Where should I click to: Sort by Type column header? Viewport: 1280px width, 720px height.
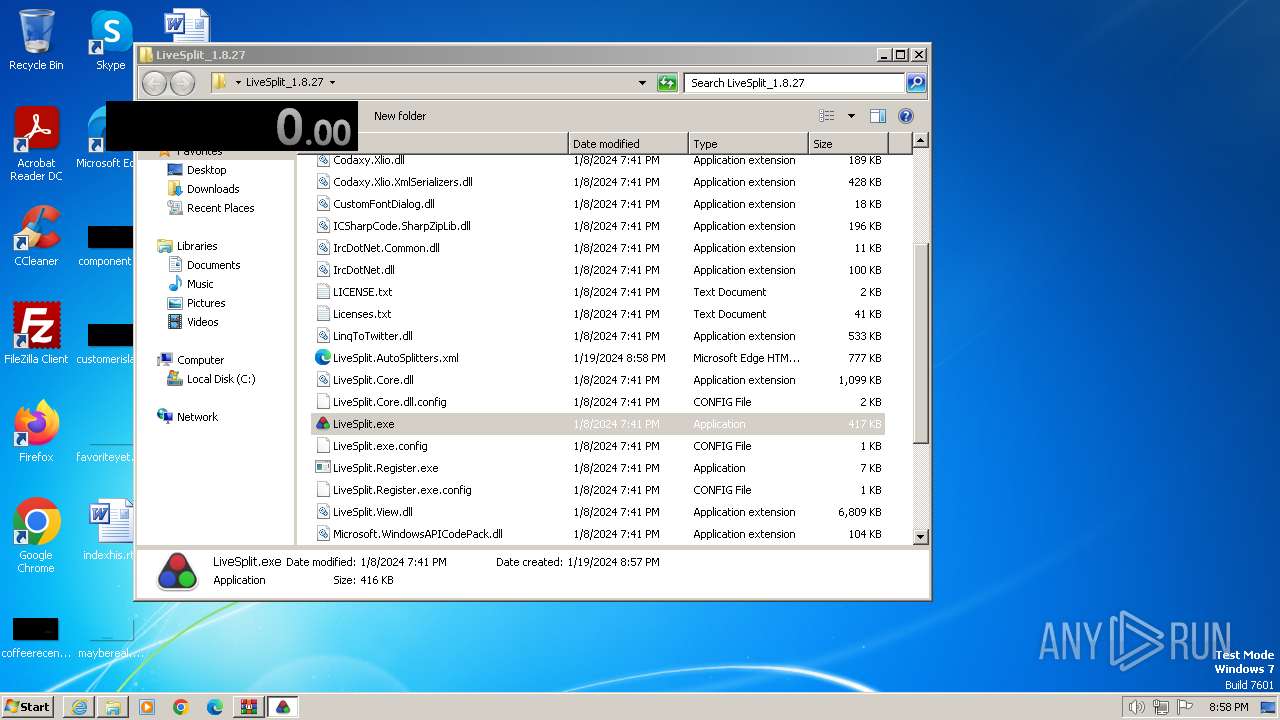[x=748, y=144]
